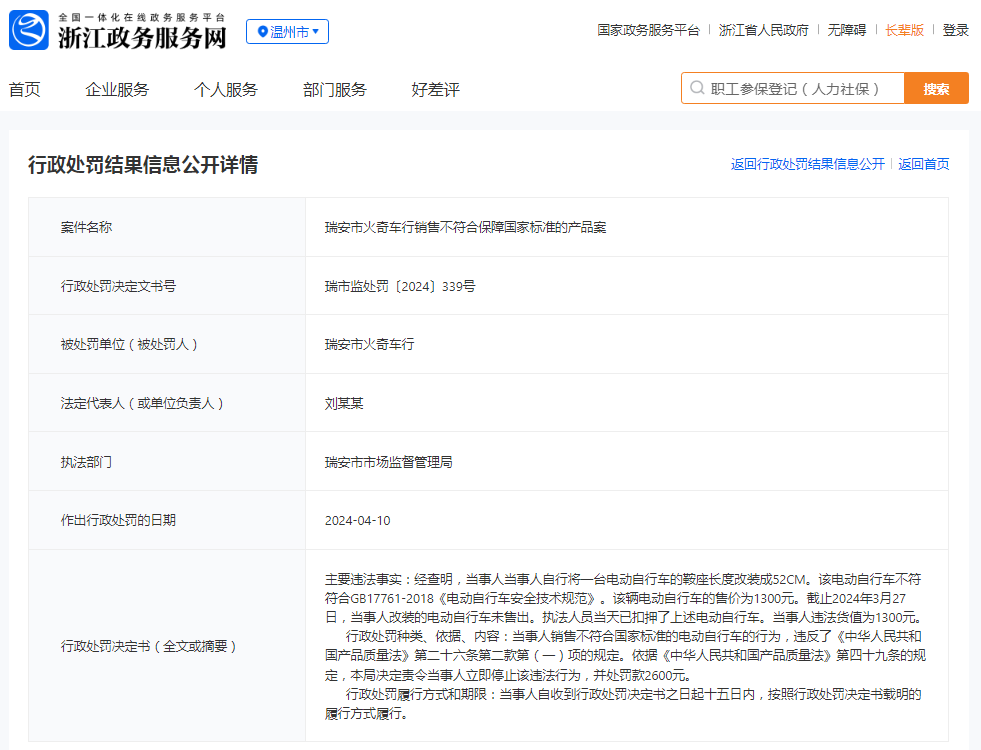Enable 无障碍 accessibility mode
Viewport: 981px width, 750px height.
(847, 30)
